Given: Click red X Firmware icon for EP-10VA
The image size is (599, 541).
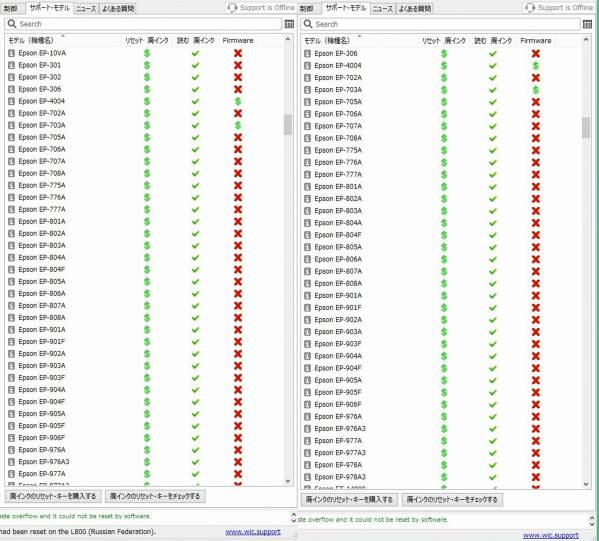Looking at the screenshot, I should (x=238, y=53).
